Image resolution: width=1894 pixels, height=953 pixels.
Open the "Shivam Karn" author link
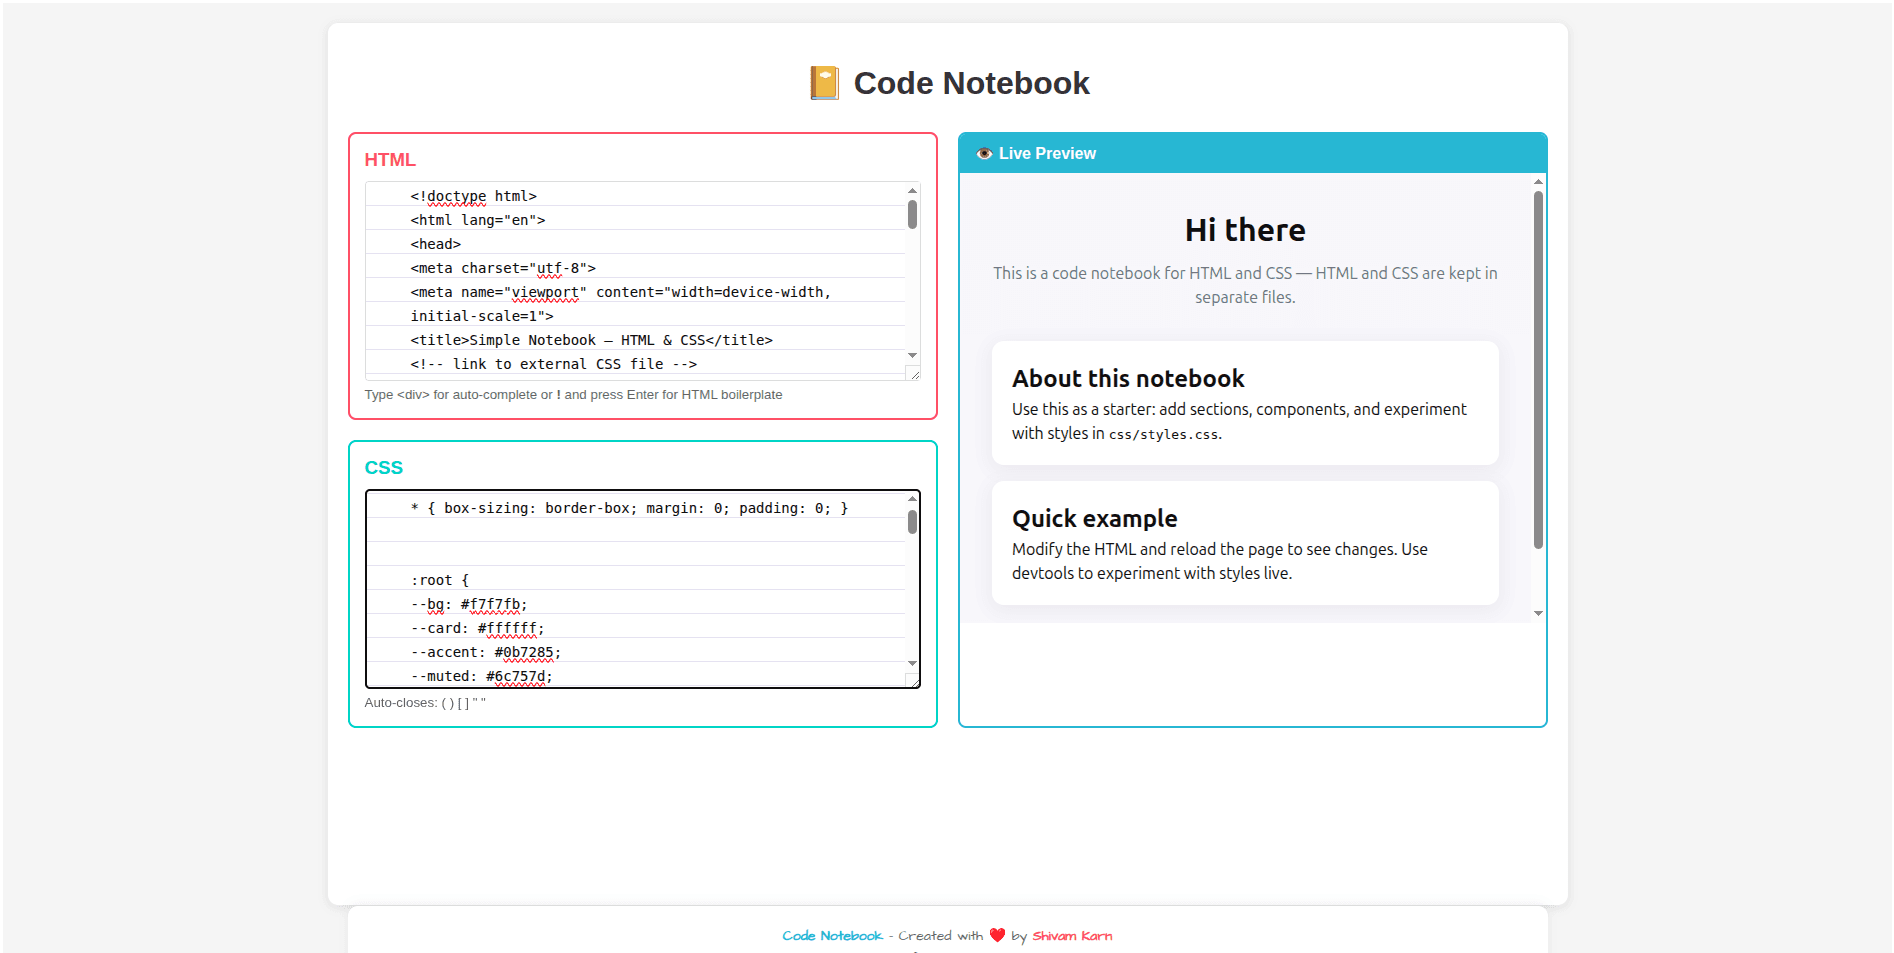pos(1071,935)
